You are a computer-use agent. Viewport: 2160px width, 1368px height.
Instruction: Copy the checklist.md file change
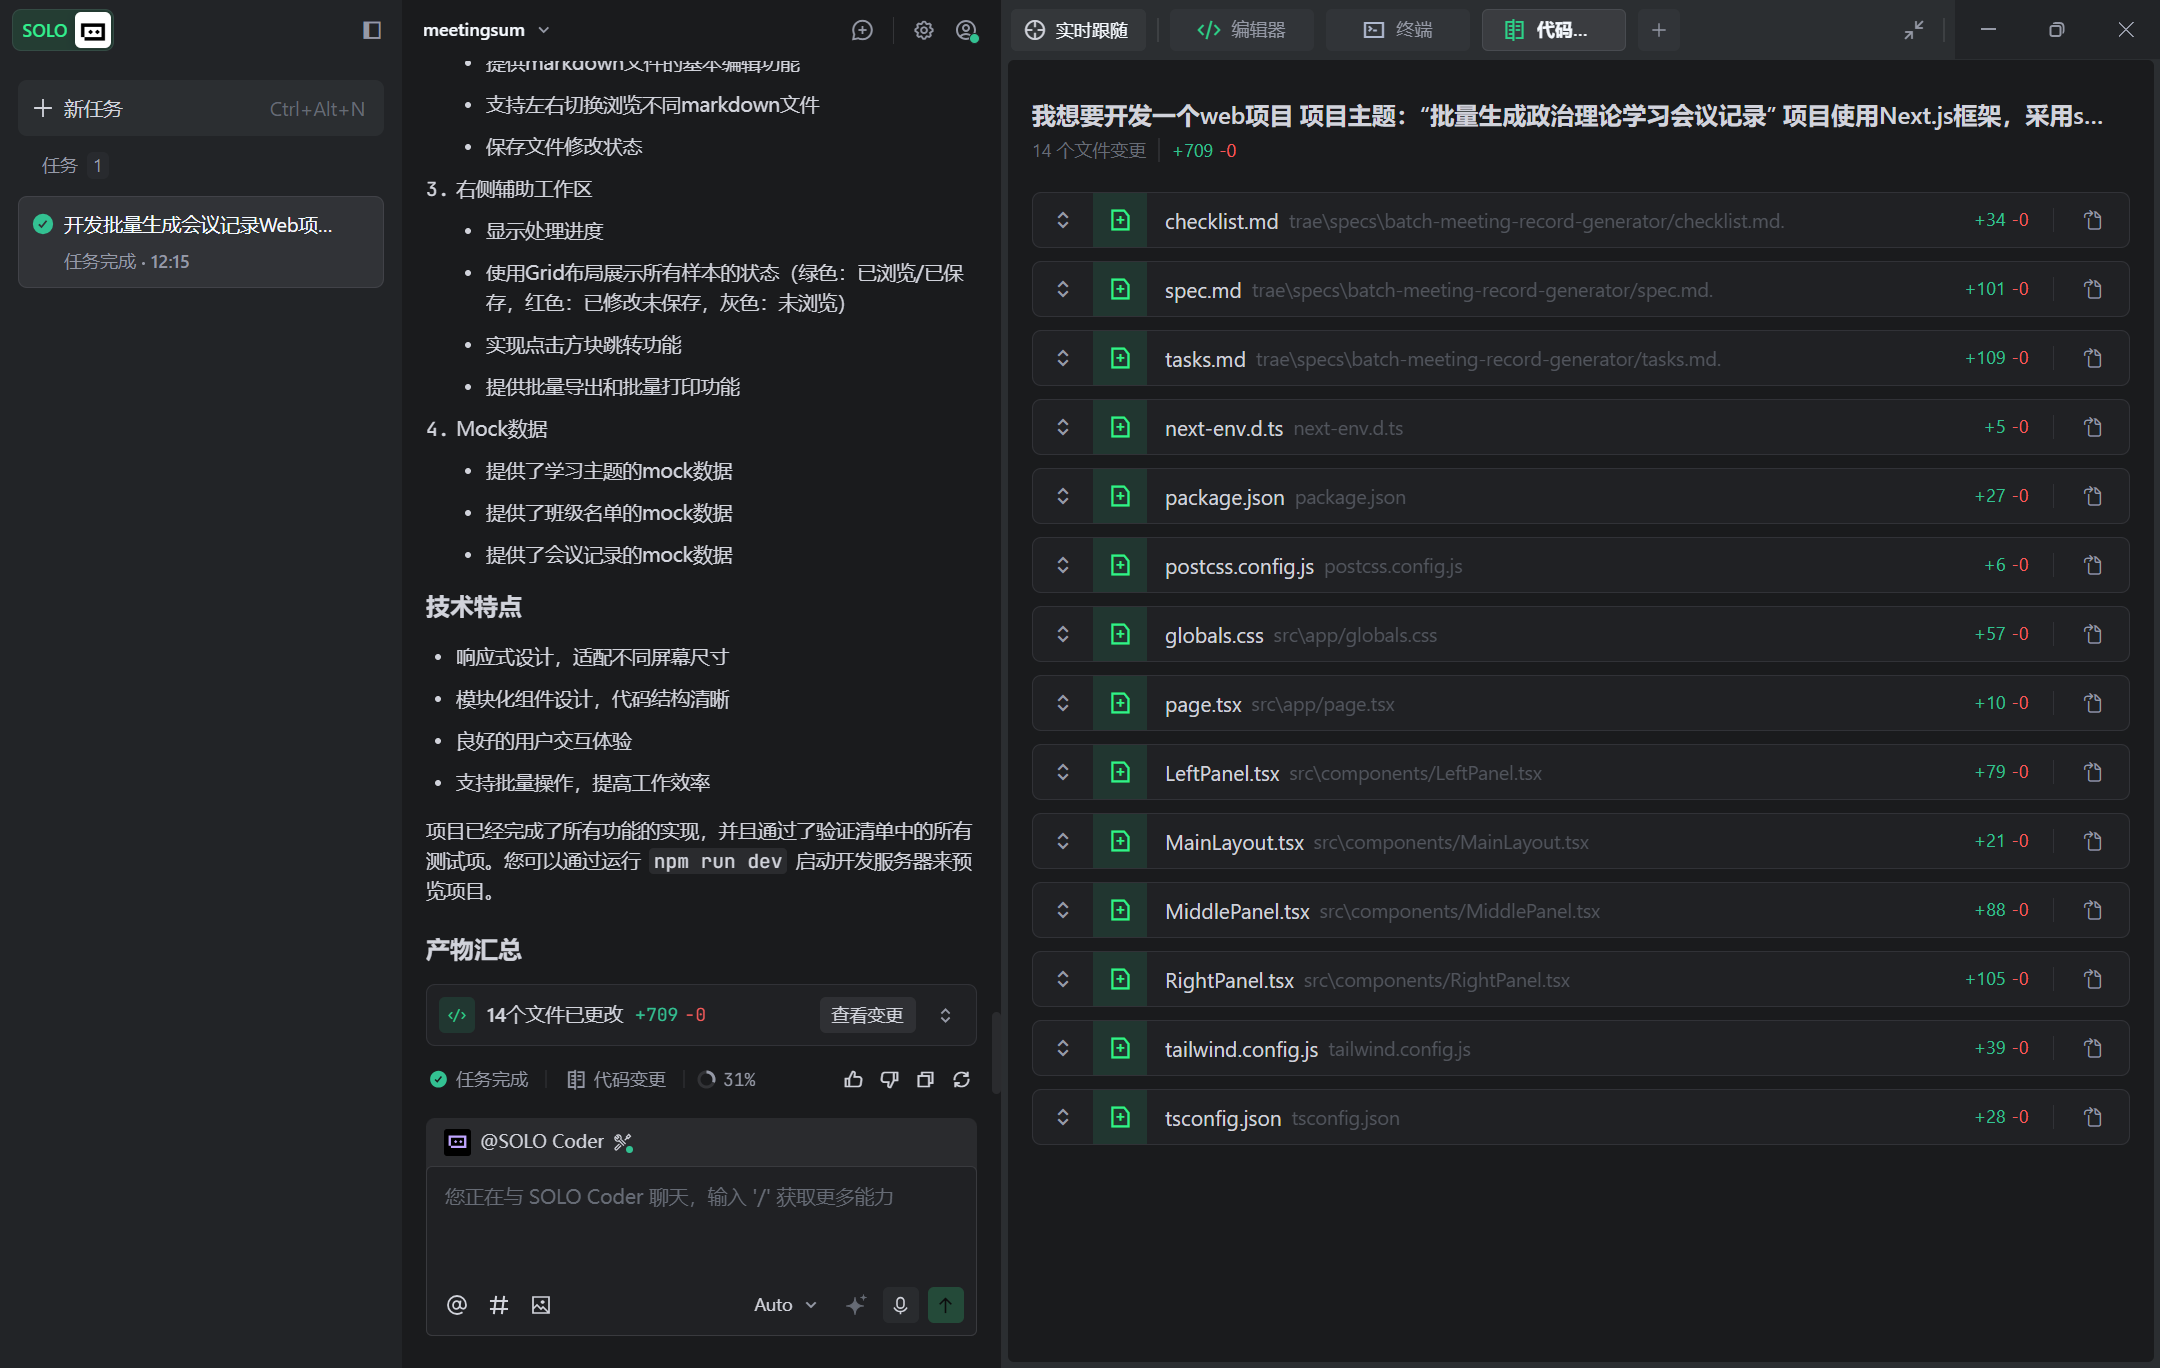[2094, 219]
